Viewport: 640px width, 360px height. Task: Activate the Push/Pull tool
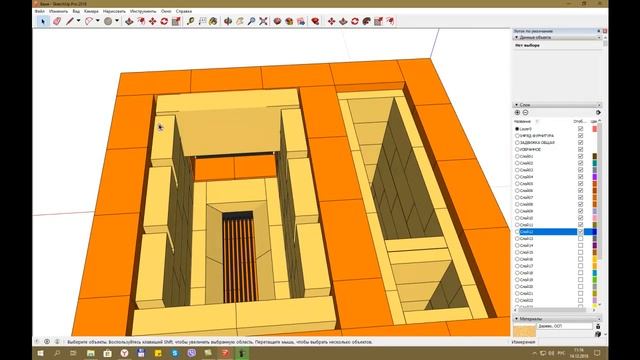129,21
